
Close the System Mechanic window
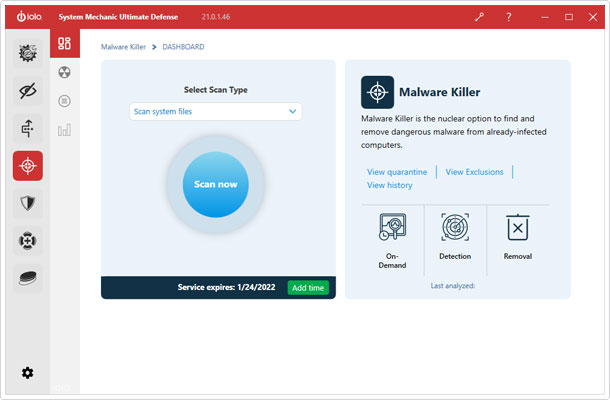[x=593, y=17]
